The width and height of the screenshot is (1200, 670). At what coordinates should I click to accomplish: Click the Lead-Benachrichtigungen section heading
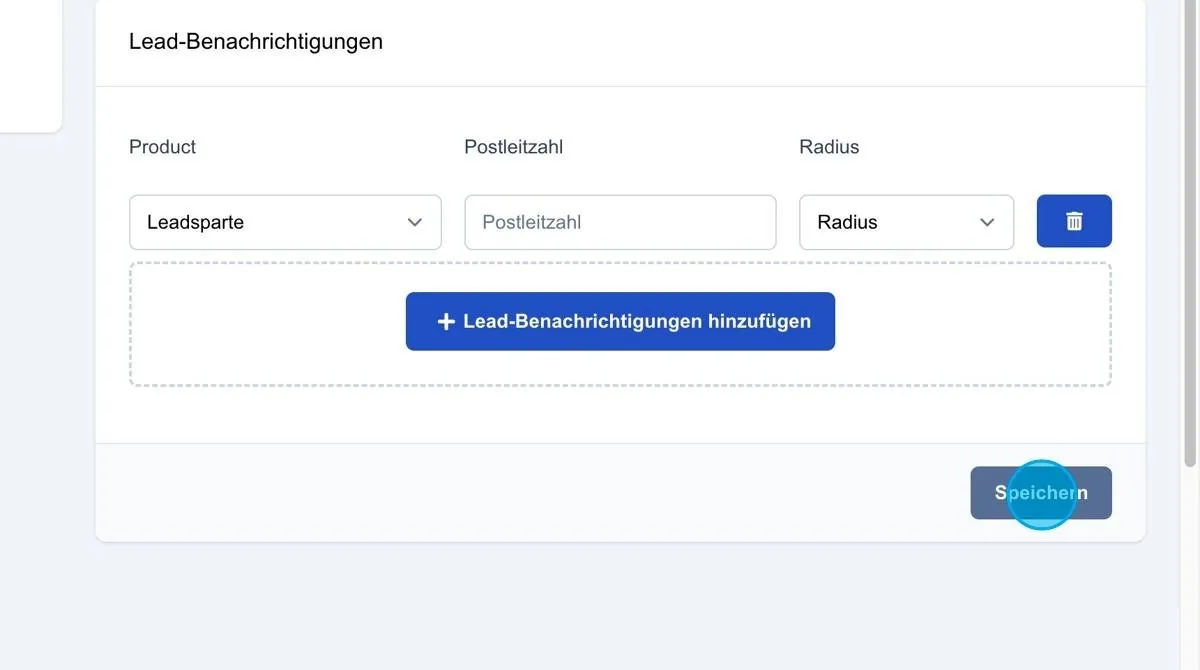[x=256, y=42]
